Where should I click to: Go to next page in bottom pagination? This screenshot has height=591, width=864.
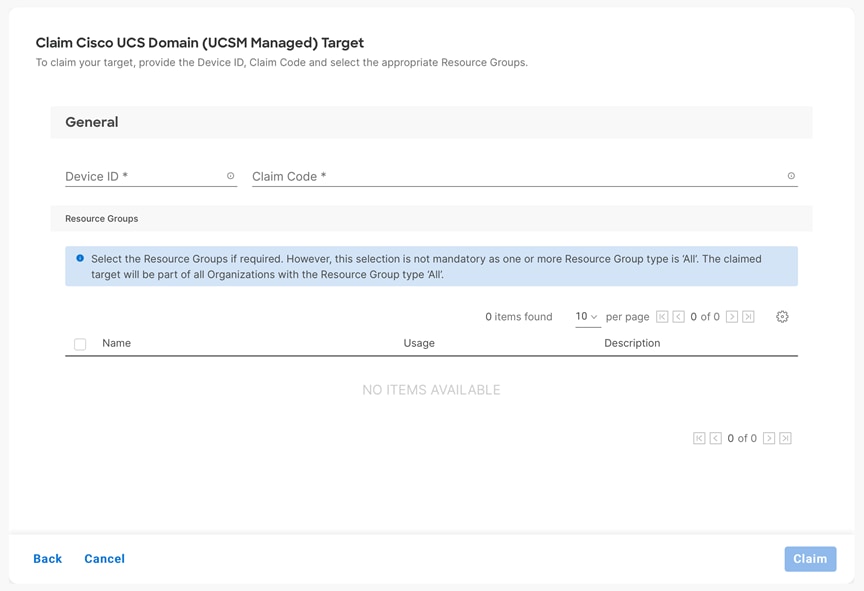pyautogui.click(x=769, y=438)
